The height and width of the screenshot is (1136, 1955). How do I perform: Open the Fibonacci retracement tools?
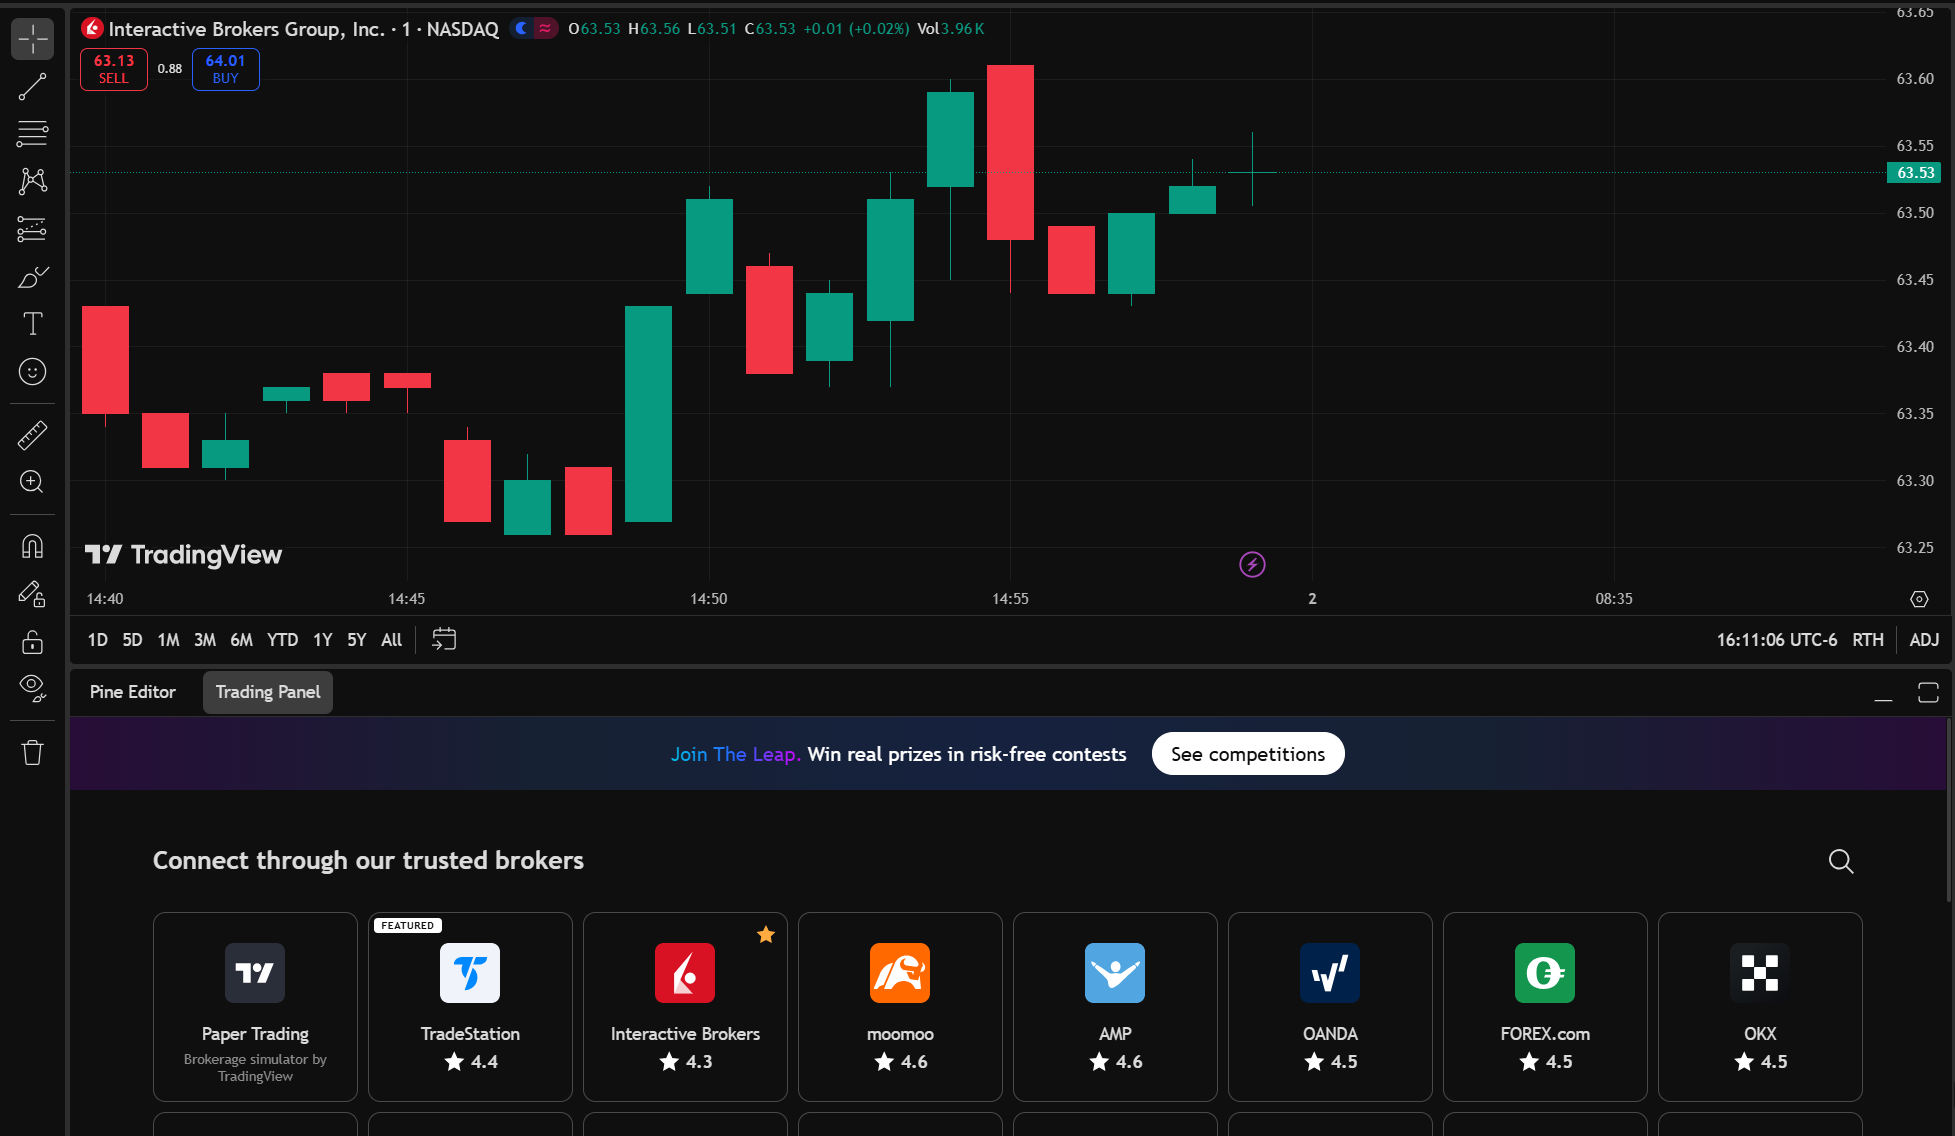tap(32, 133)
